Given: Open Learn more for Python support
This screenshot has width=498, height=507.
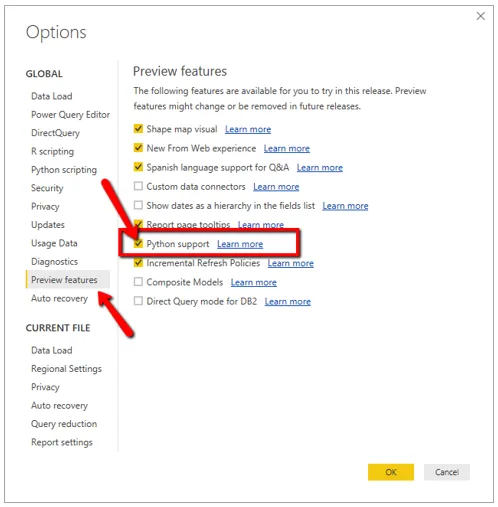Looking at the screenshot, I should click(240, 244).
